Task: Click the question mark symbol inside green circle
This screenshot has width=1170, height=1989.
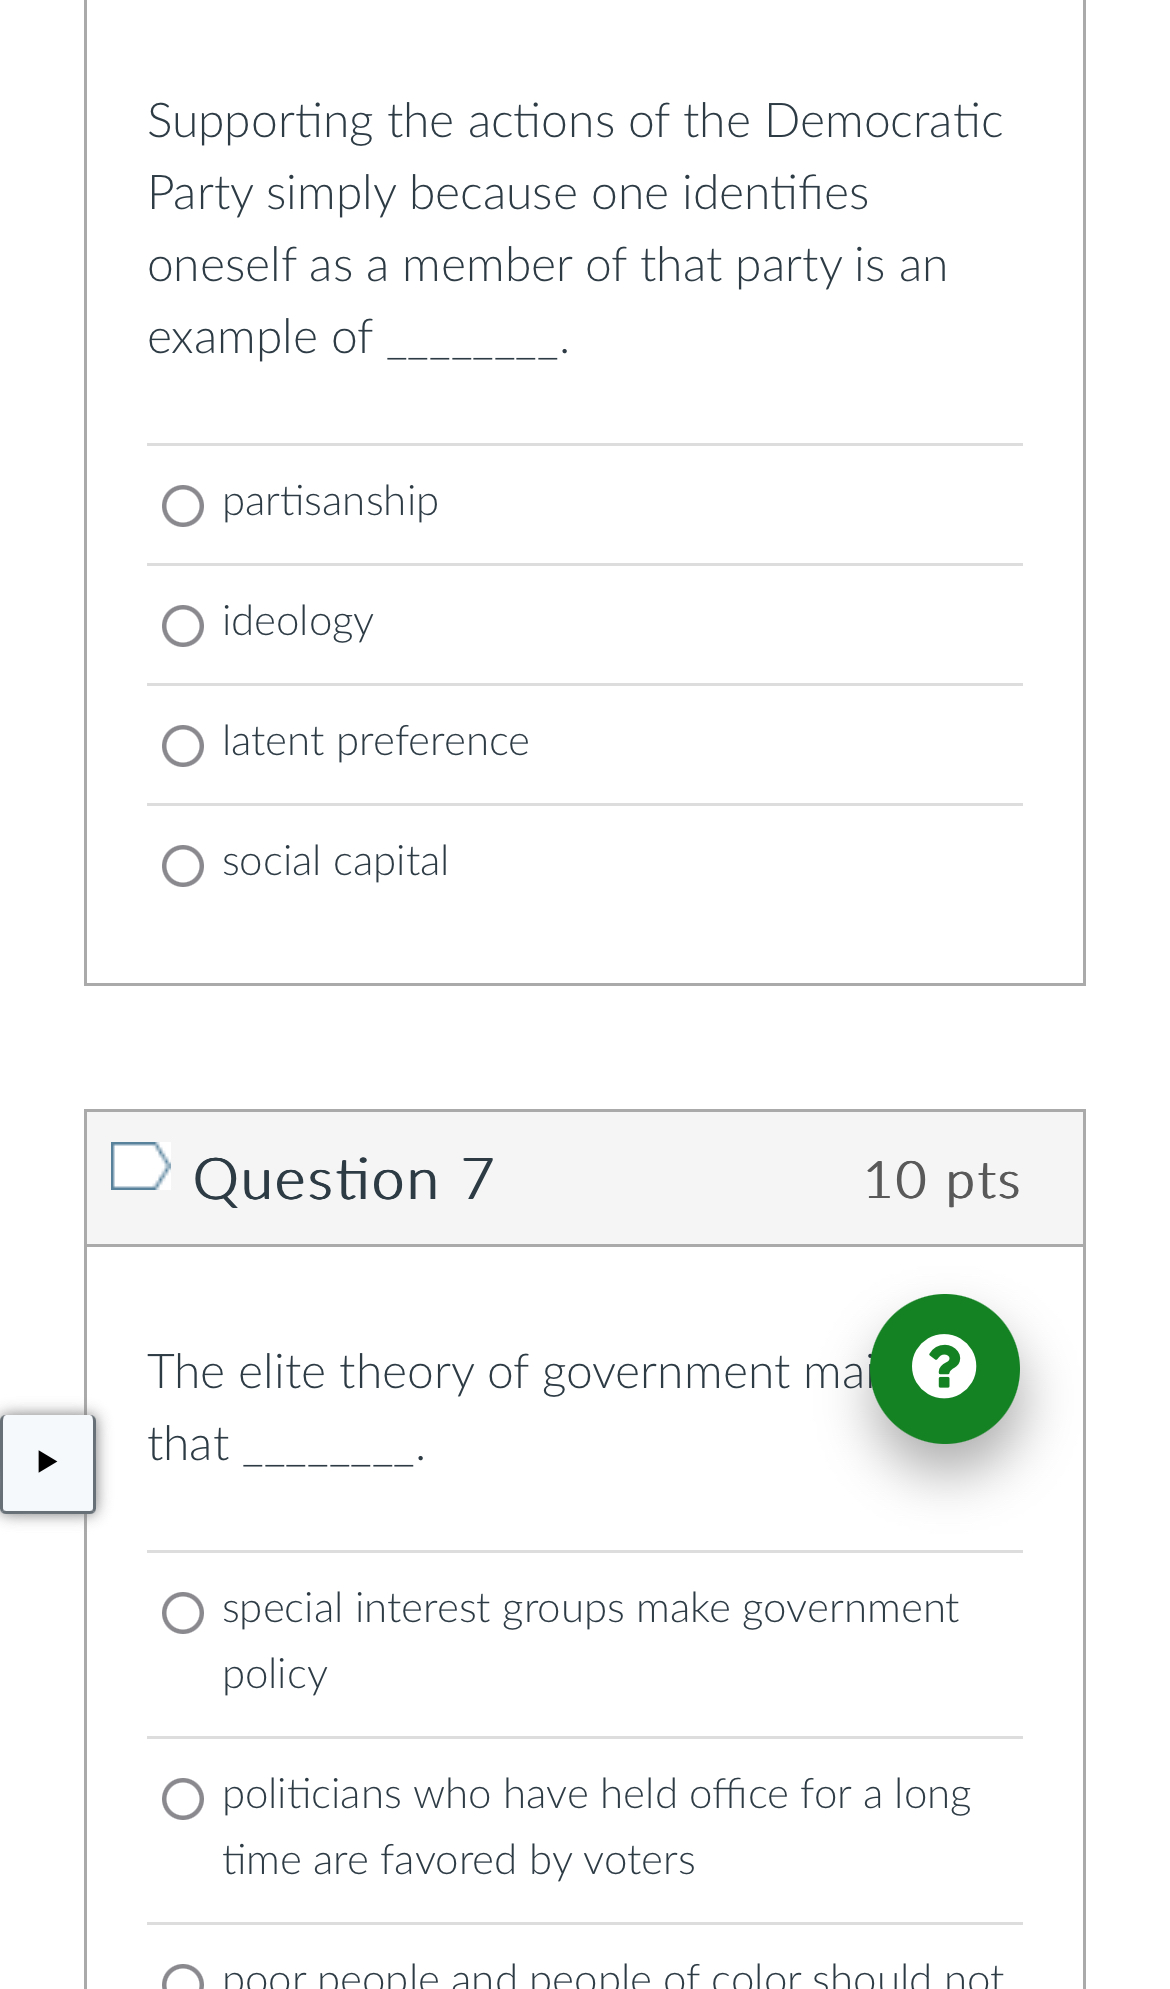Action: pos(946,1369)
